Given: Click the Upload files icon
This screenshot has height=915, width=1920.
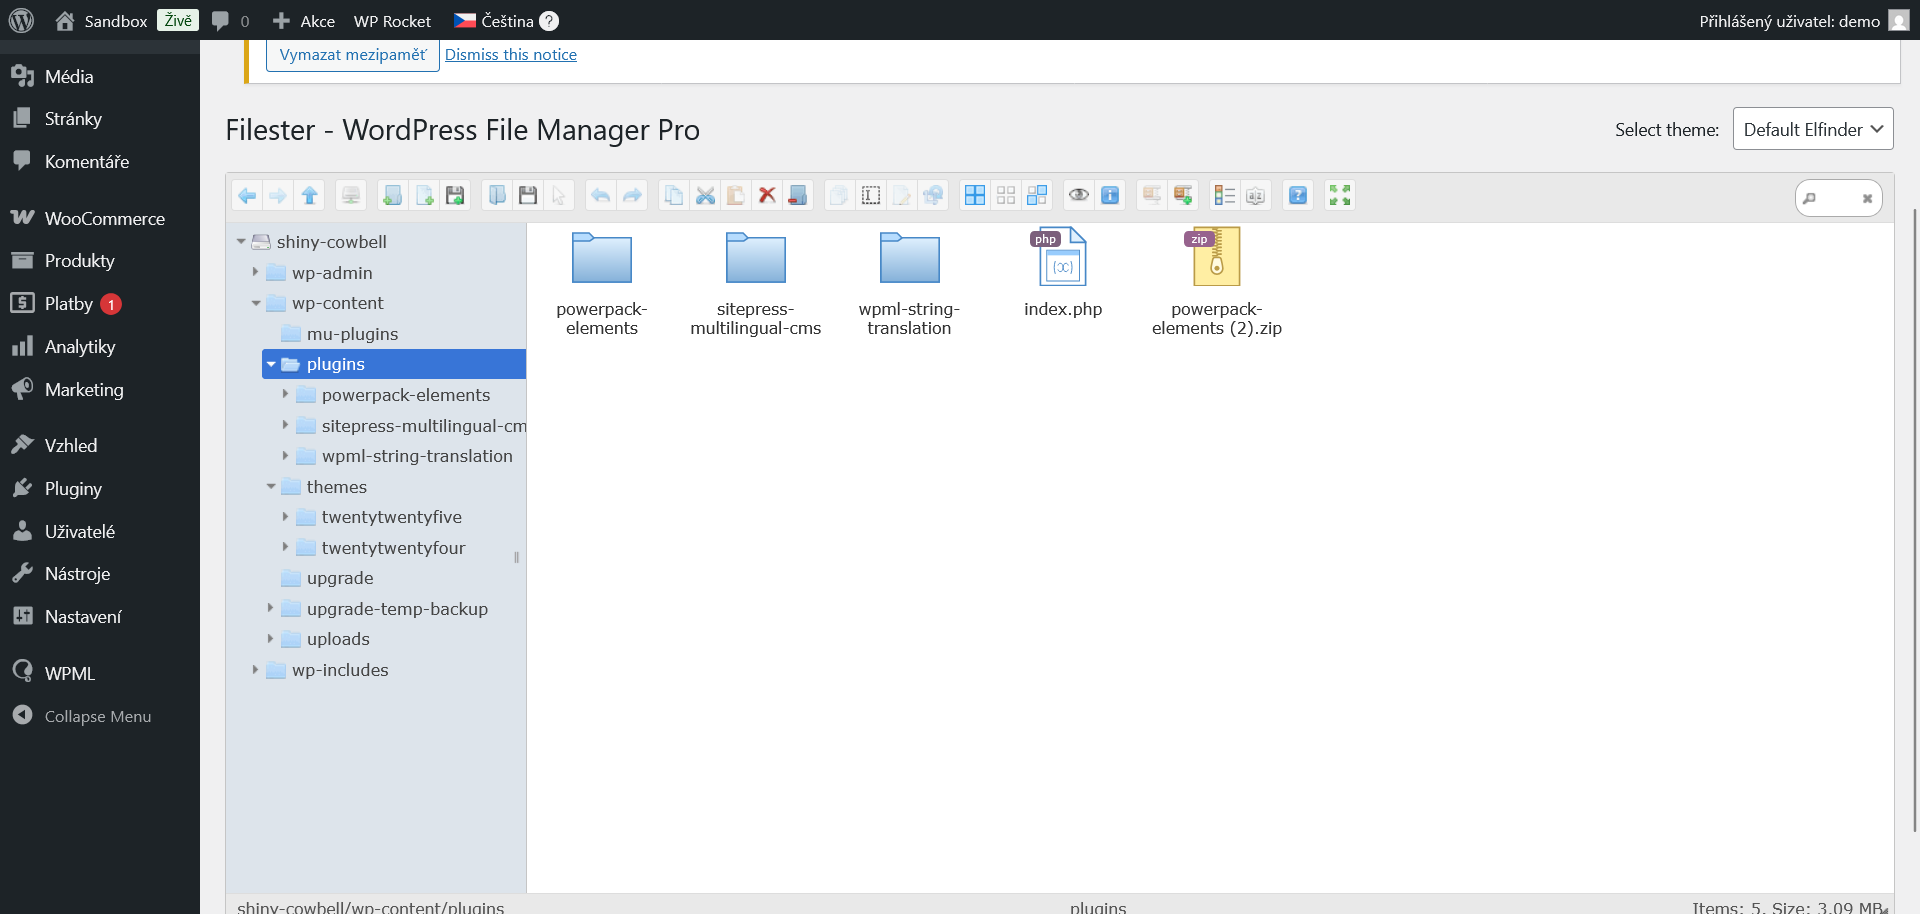Looking at the screenshot, I should 455,196.
